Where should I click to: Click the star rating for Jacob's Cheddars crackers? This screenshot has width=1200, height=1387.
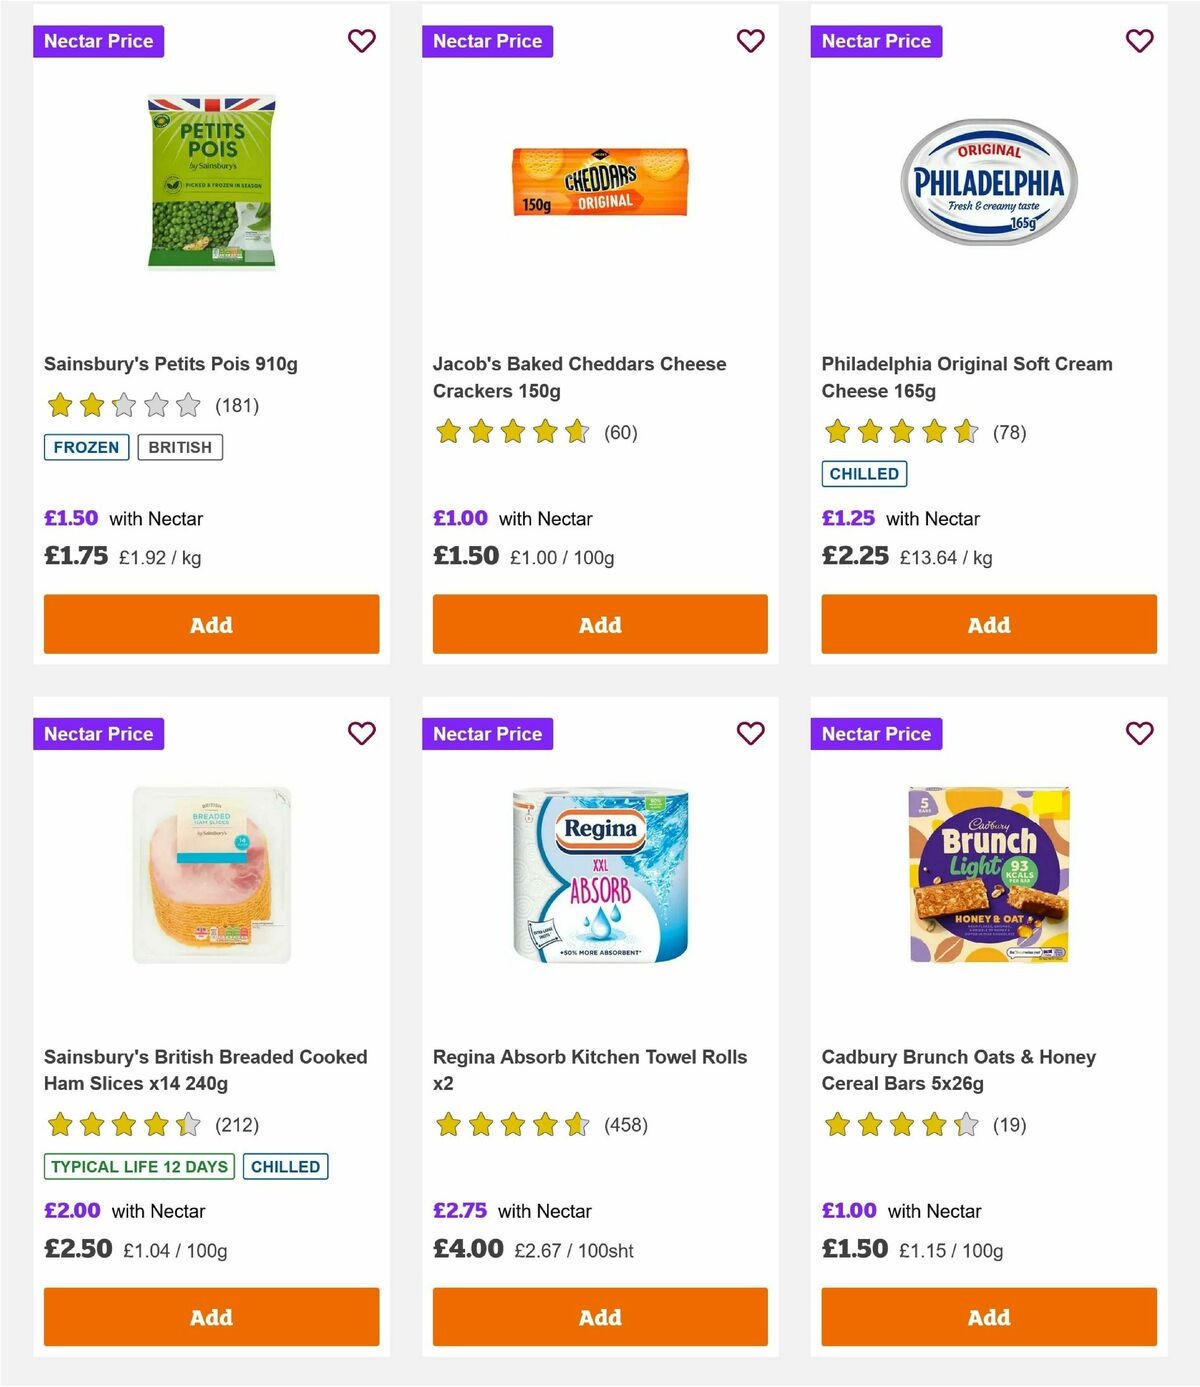pyautogui.click(x=511, y=432)
